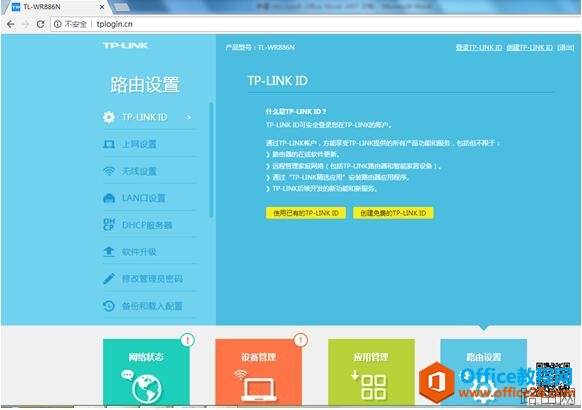Click the TP-LINK ID page heading
The image size is (582, 410).
coord(278,81)
